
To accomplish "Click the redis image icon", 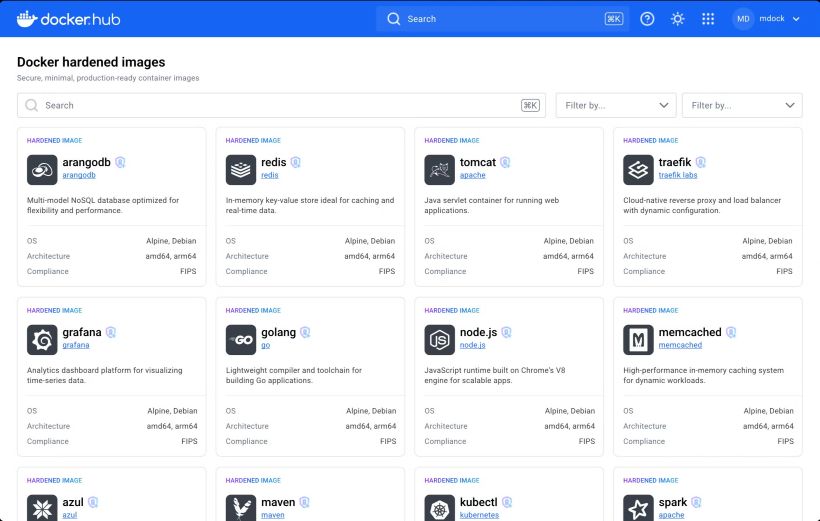I will click(241, 169).
